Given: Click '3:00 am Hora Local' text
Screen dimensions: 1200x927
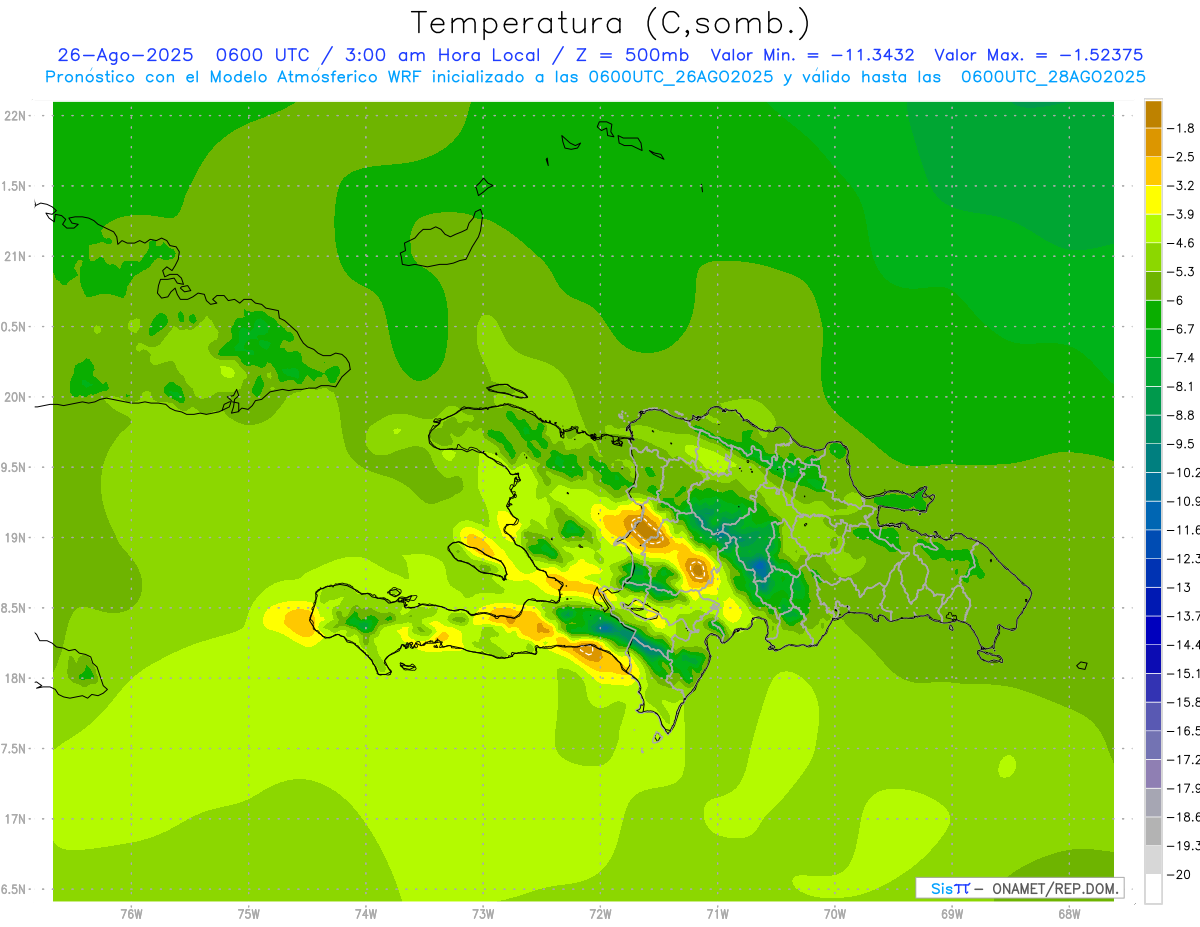Looking at the screenshot, I should pyautogui.click(x=441, y=55).
